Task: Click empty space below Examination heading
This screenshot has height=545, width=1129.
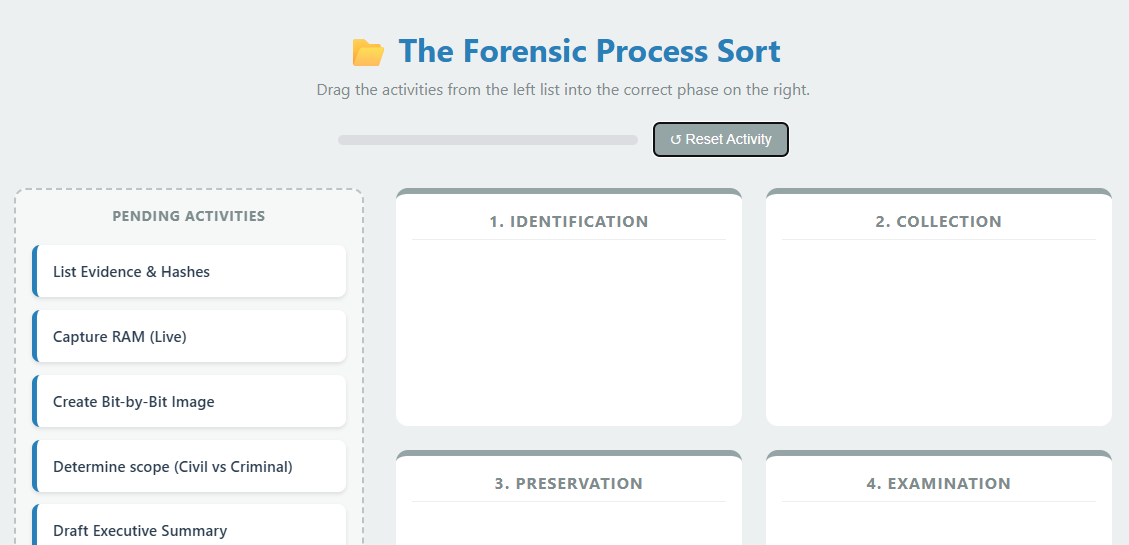Action: pyautogui.click(x=938, y=525)
